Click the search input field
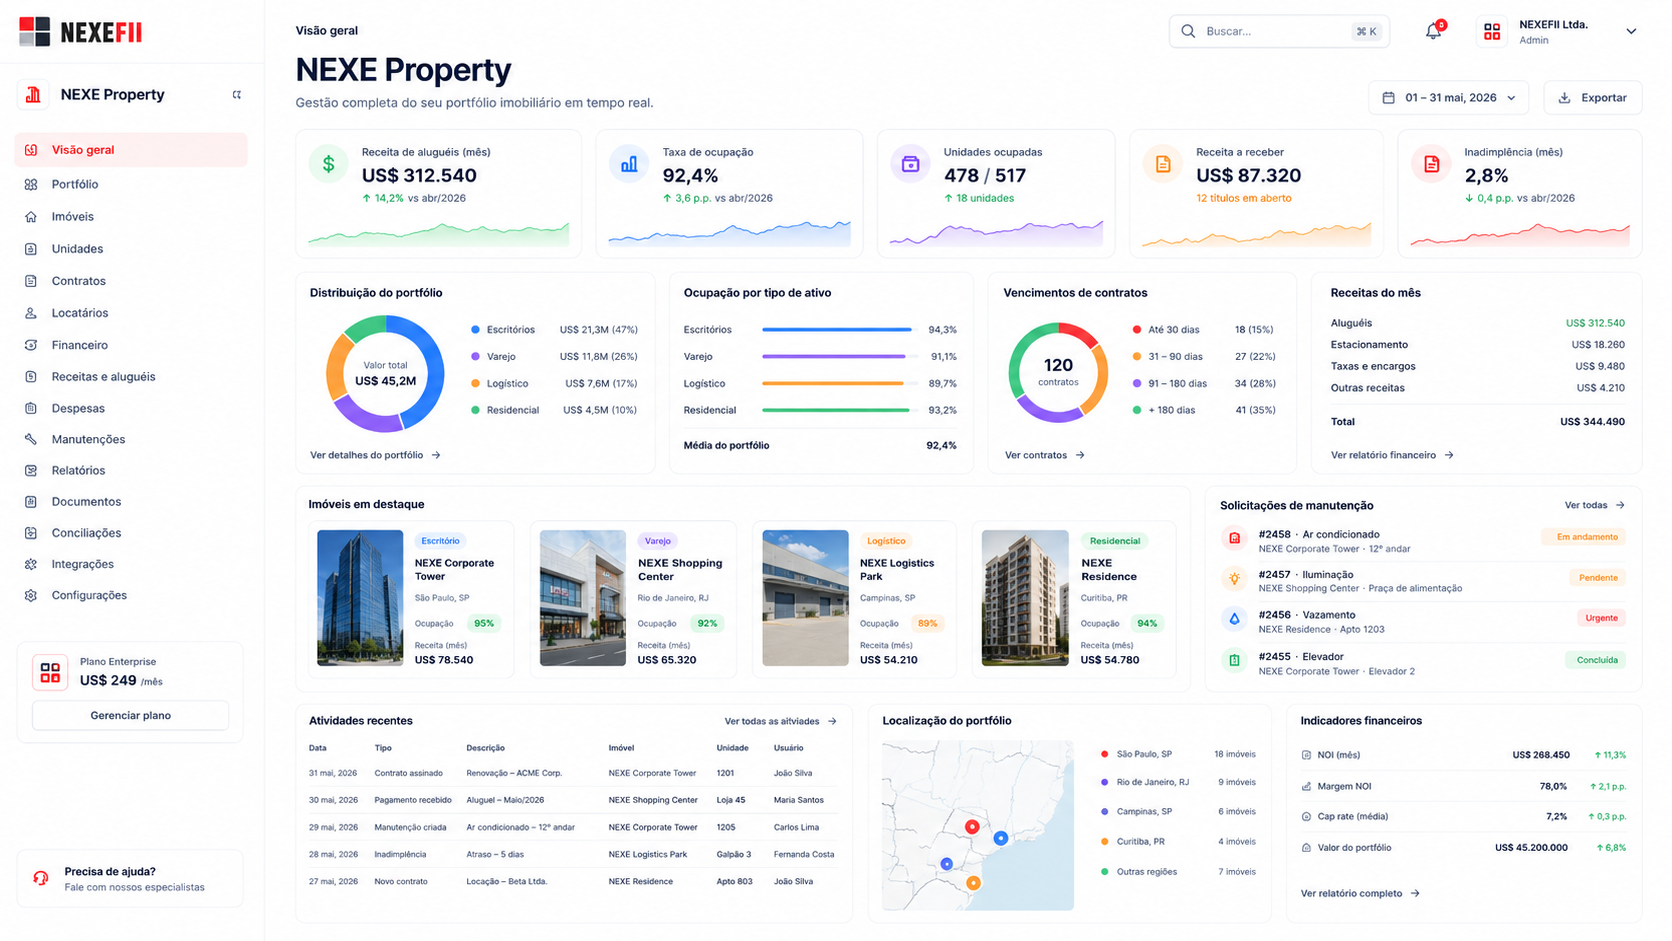 (1279, 31)
